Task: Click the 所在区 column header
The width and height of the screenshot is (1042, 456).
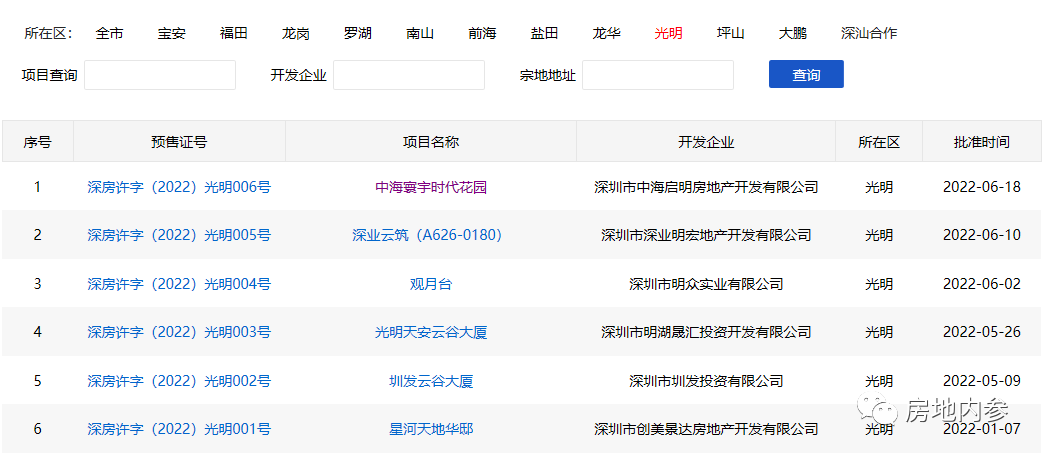Action: 879,142
